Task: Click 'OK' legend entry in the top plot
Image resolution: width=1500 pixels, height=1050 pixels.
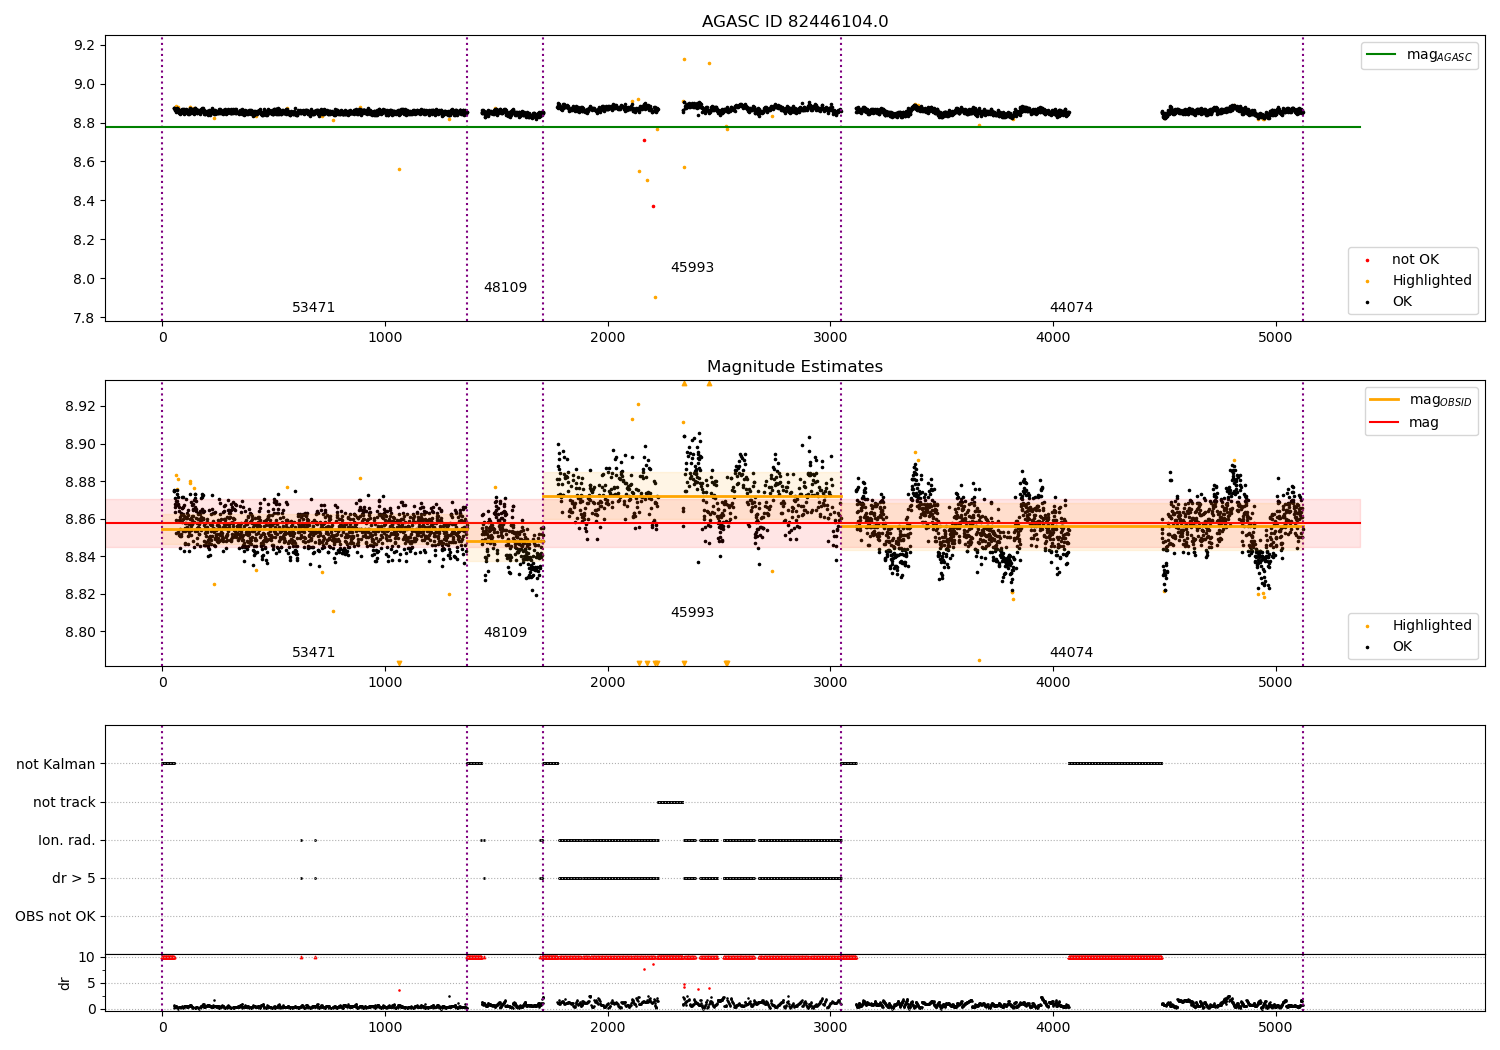Action: click(1390, 302)
